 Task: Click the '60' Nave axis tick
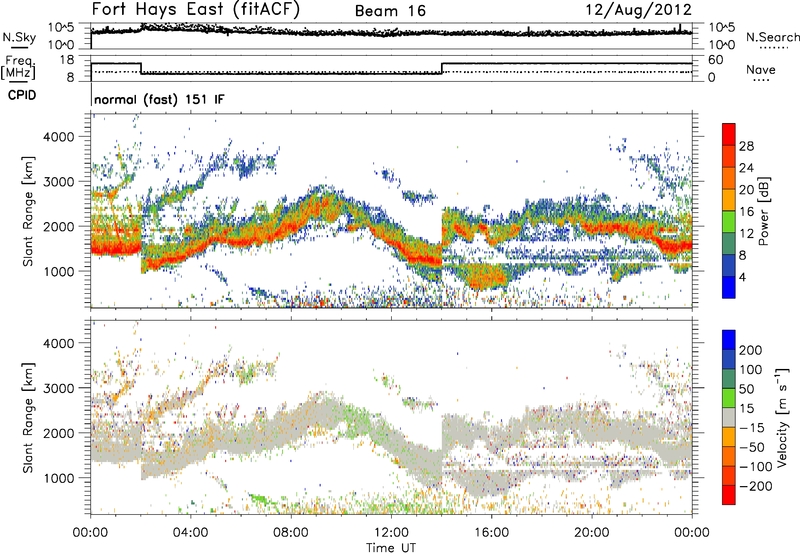coord(716,60)
